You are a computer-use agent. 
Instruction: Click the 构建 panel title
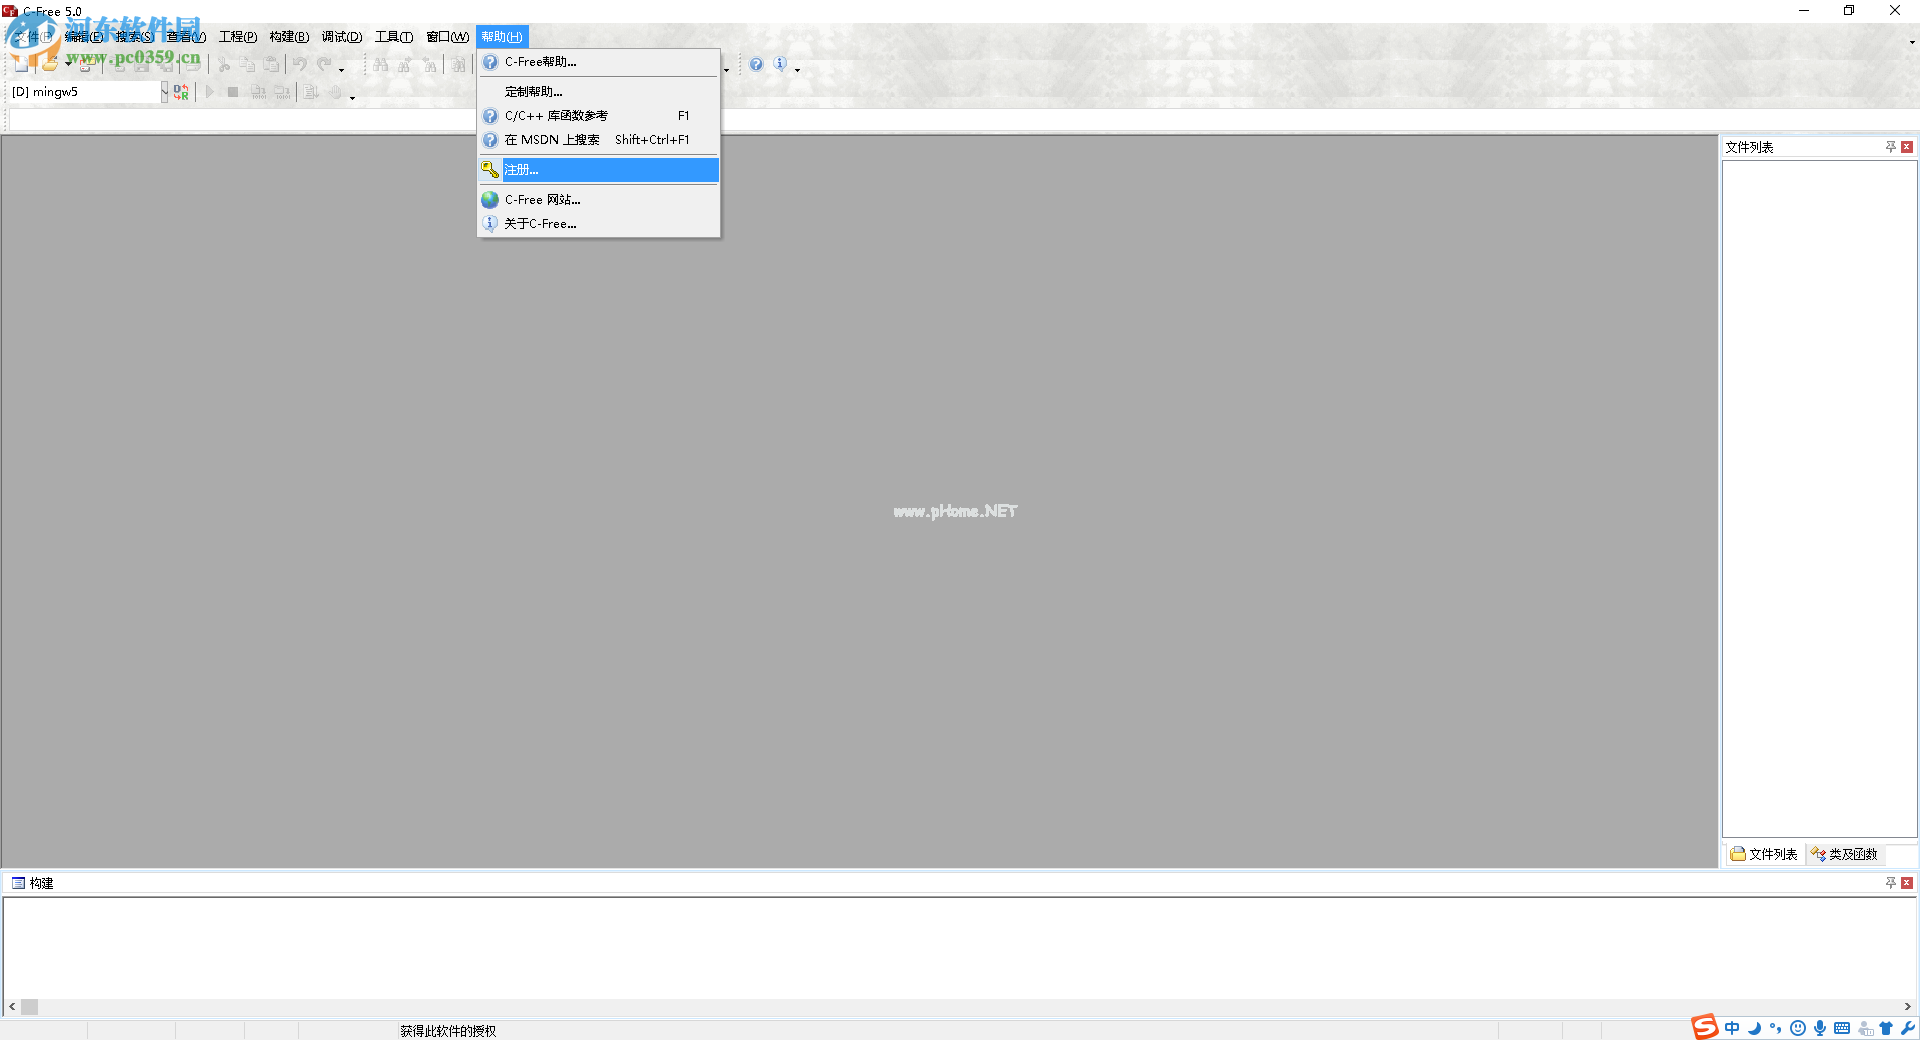click(x=41, y=883)
